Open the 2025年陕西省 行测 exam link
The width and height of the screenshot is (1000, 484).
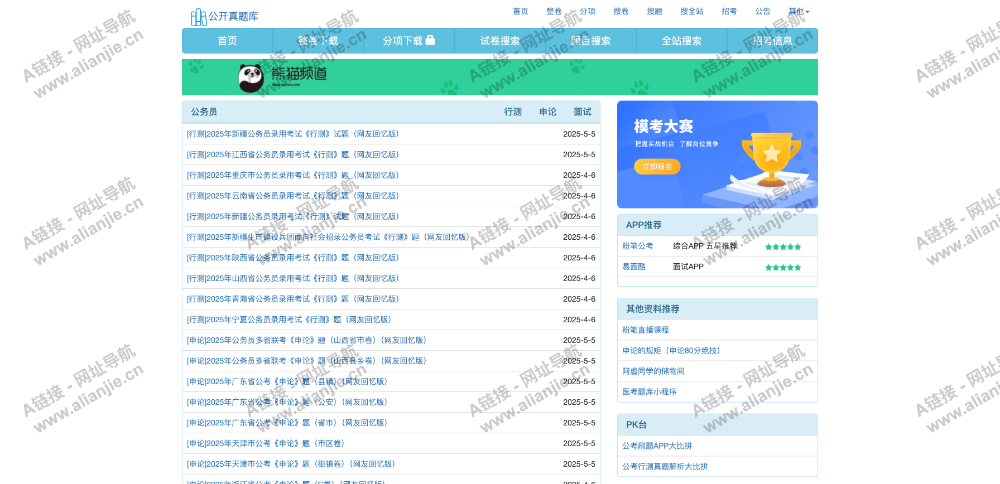[293, 258]
